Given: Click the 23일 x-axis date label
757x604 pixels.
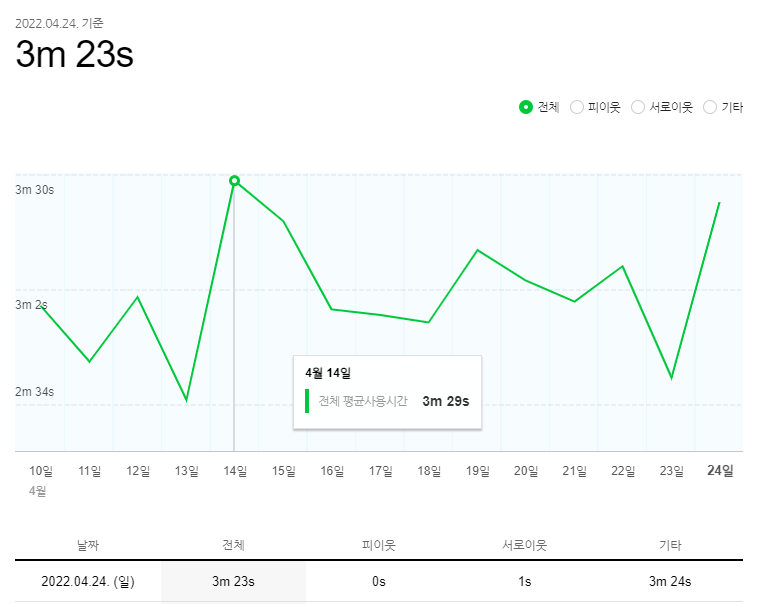Looking at the screenshot, I should [x=672, y=471].
